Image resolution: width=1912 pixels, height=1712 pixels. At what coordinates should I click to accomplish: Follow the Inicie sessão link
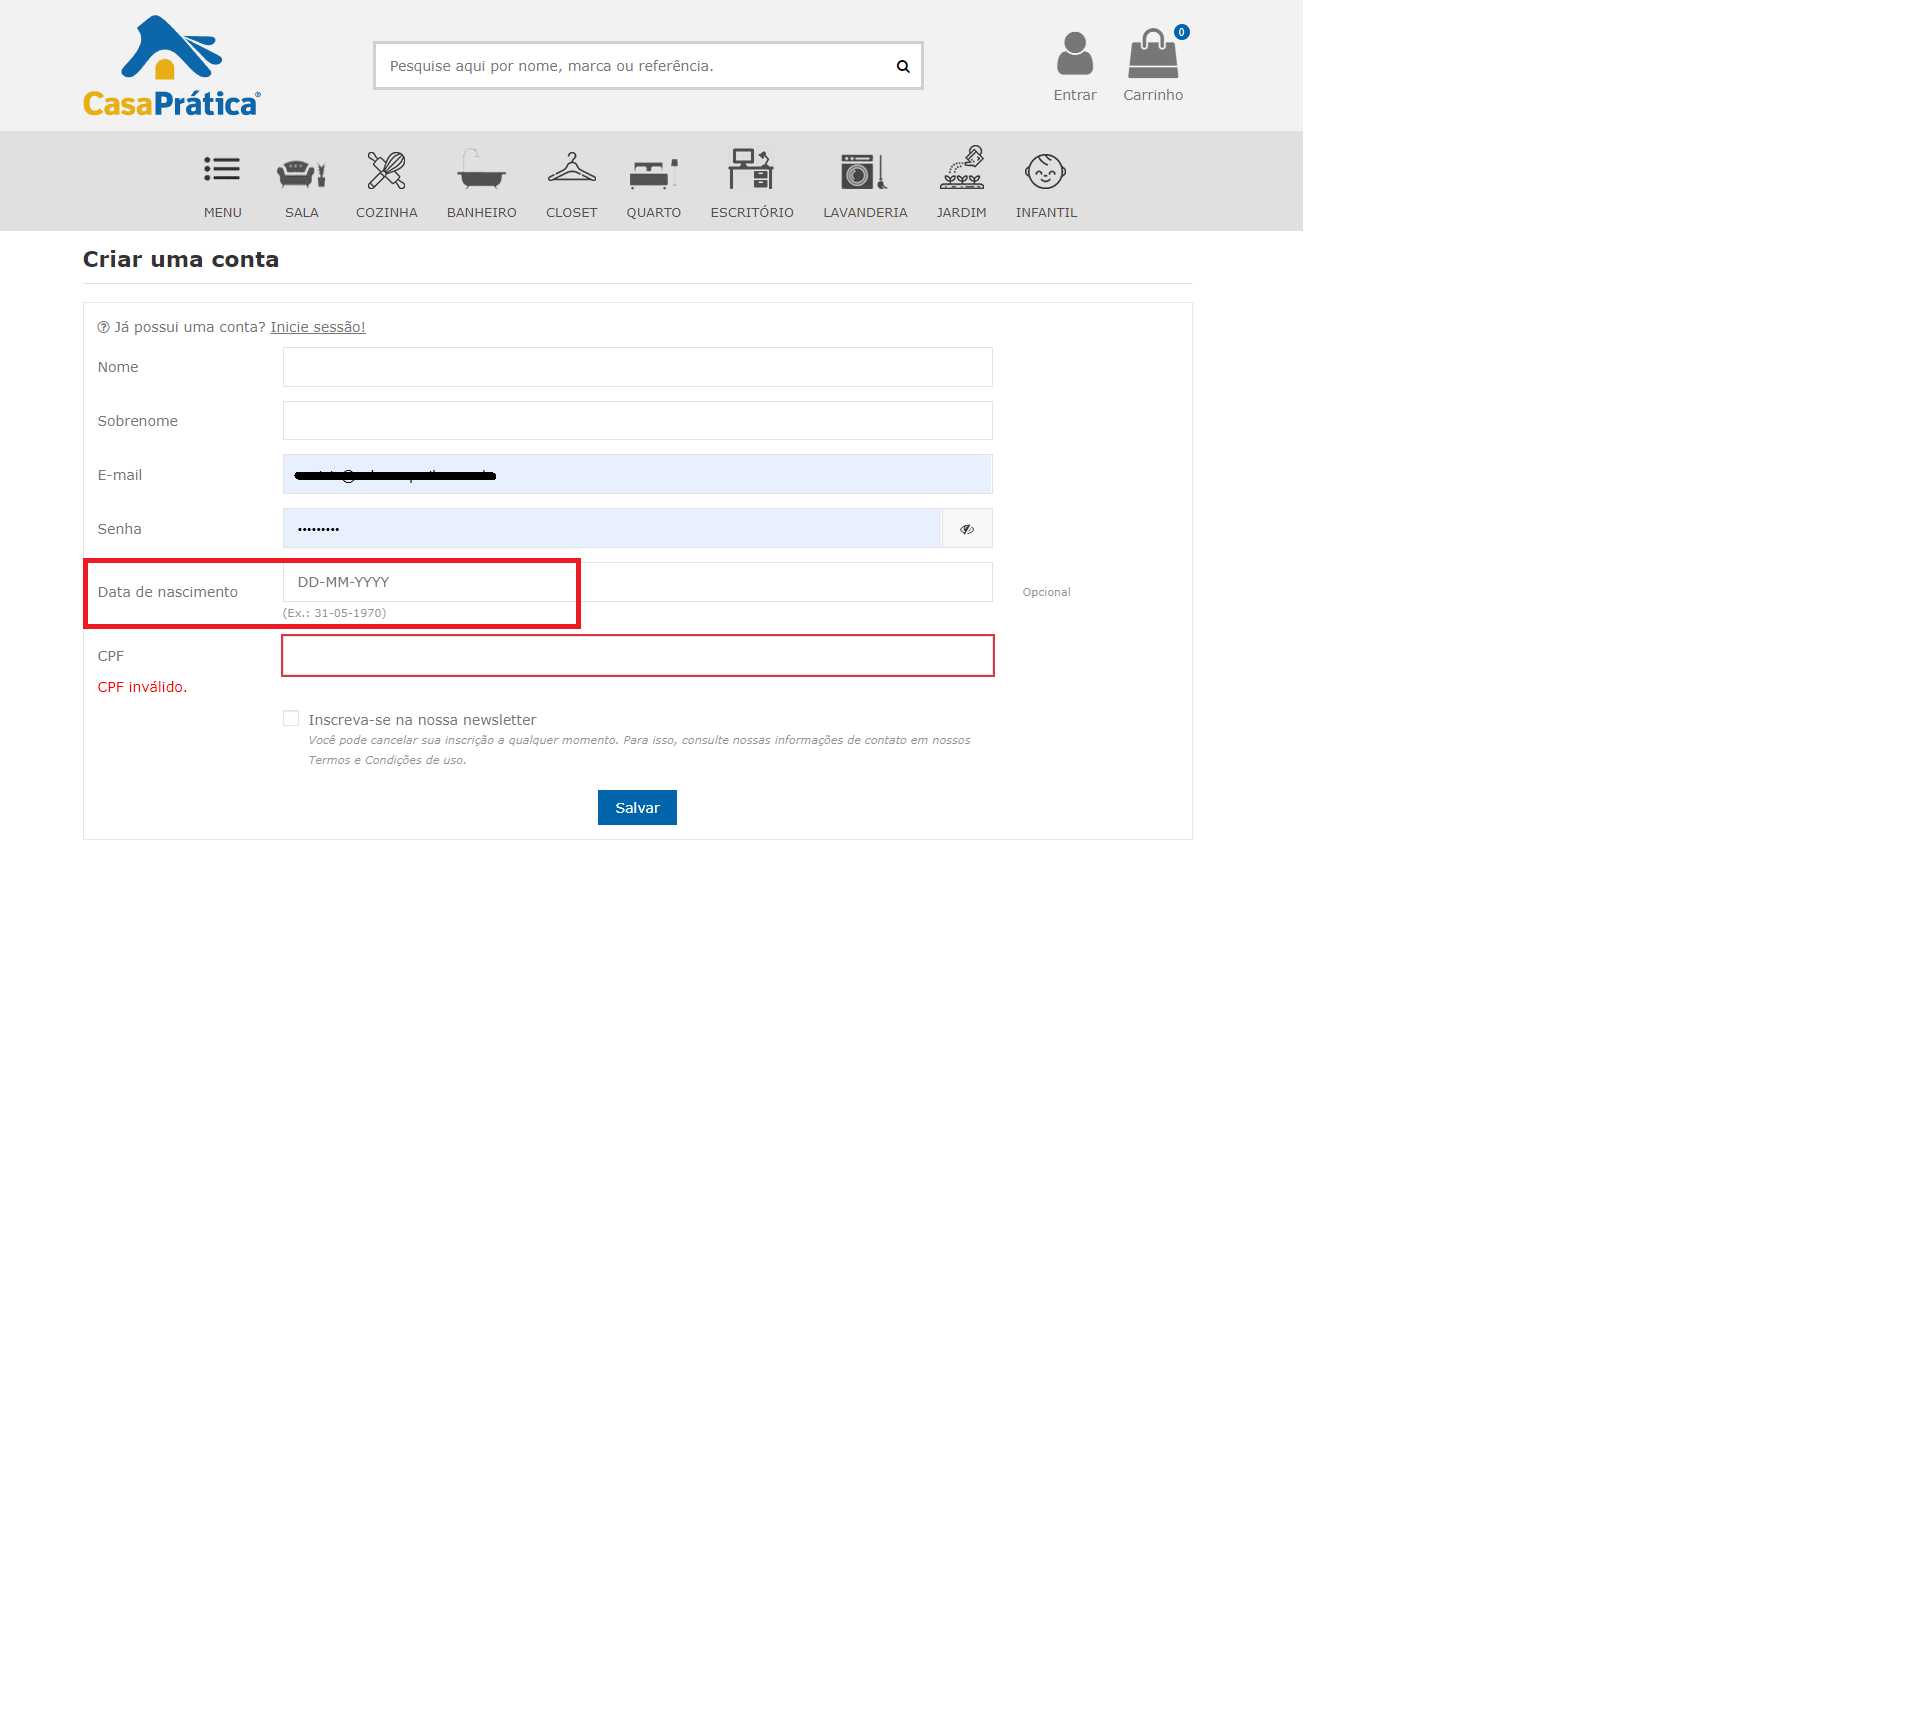coord(318,327)
